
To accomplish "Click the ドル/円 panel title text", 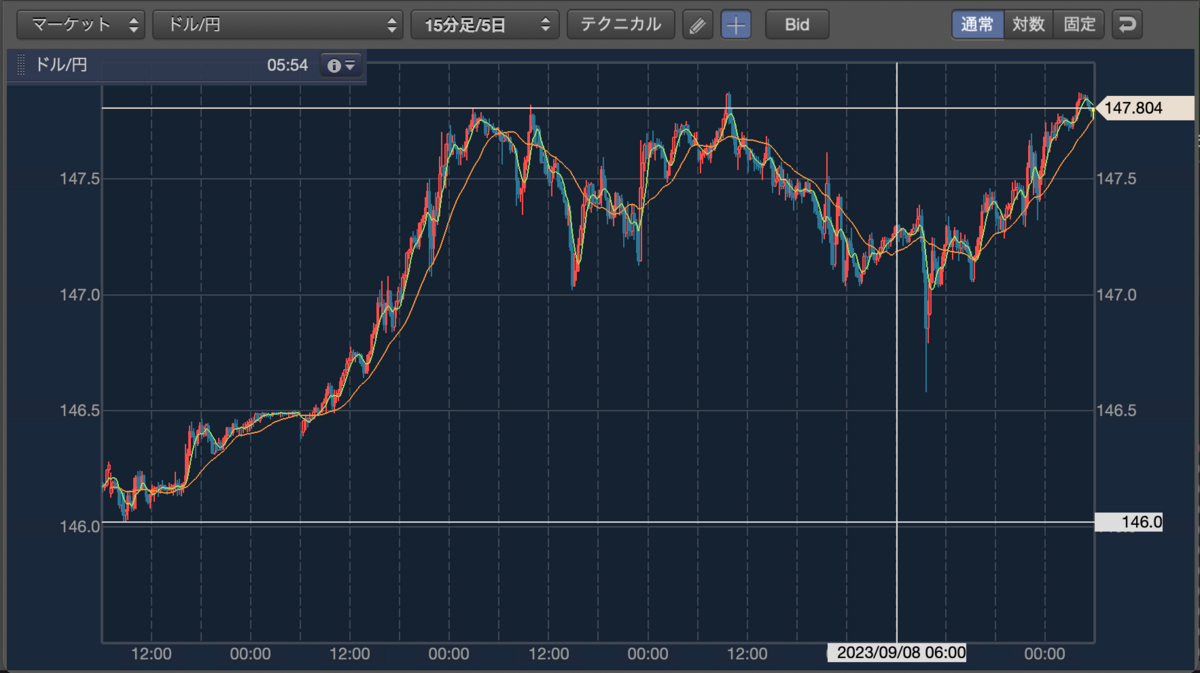I will tap(61, 66).
